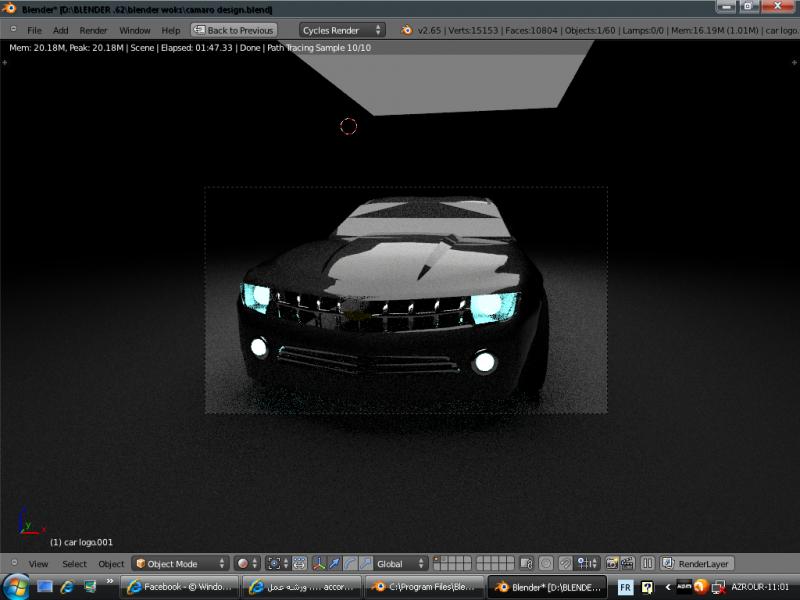The image size is (800, 600).
Task: Open the Object Mode dropdown
Action: point(181,564)
